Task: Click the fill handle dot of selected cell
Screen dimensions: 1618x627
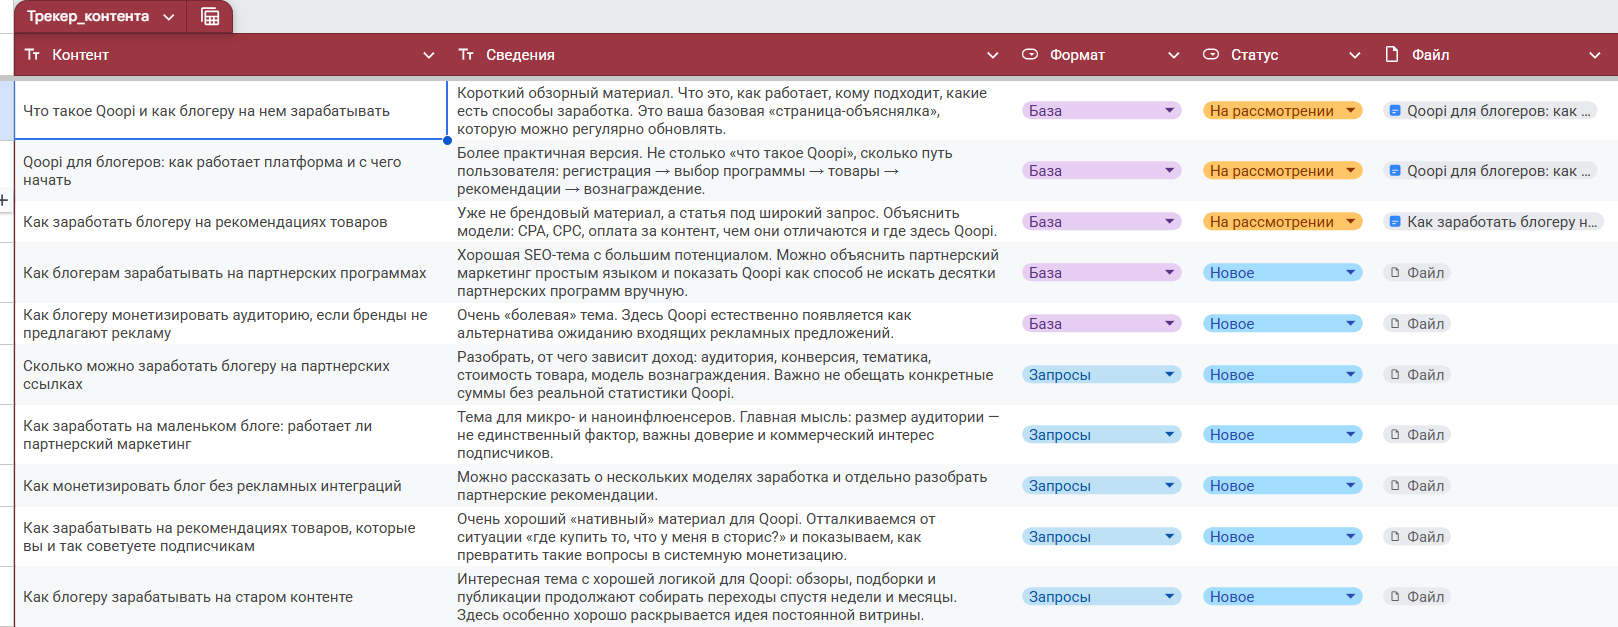Action: [447, 140]
